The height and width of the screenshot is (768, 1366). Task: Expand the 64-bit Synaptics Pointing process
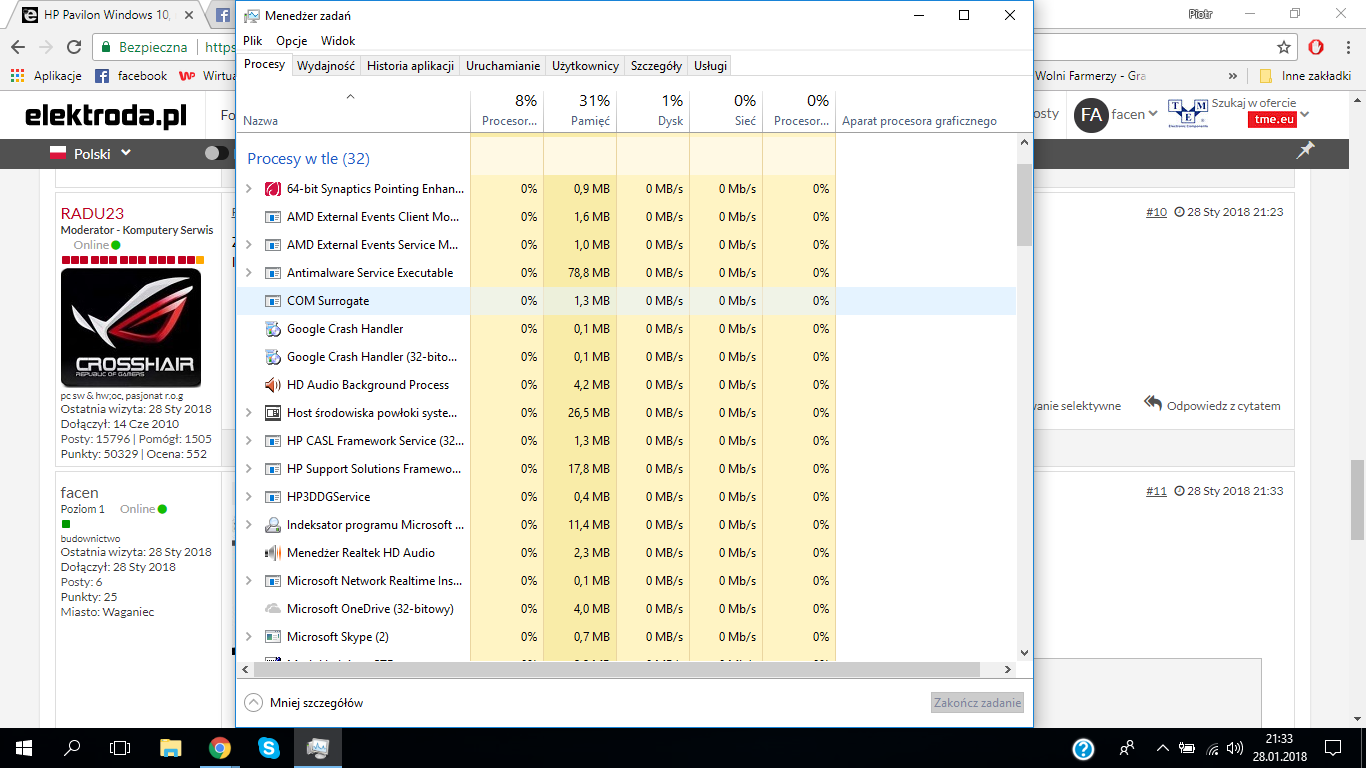249,189
